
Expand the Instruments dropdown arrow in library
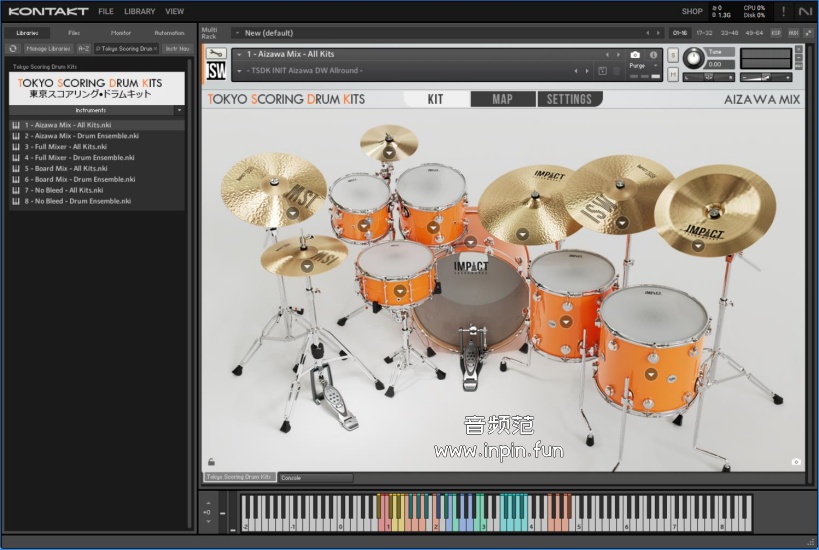[x=179, y=110]
